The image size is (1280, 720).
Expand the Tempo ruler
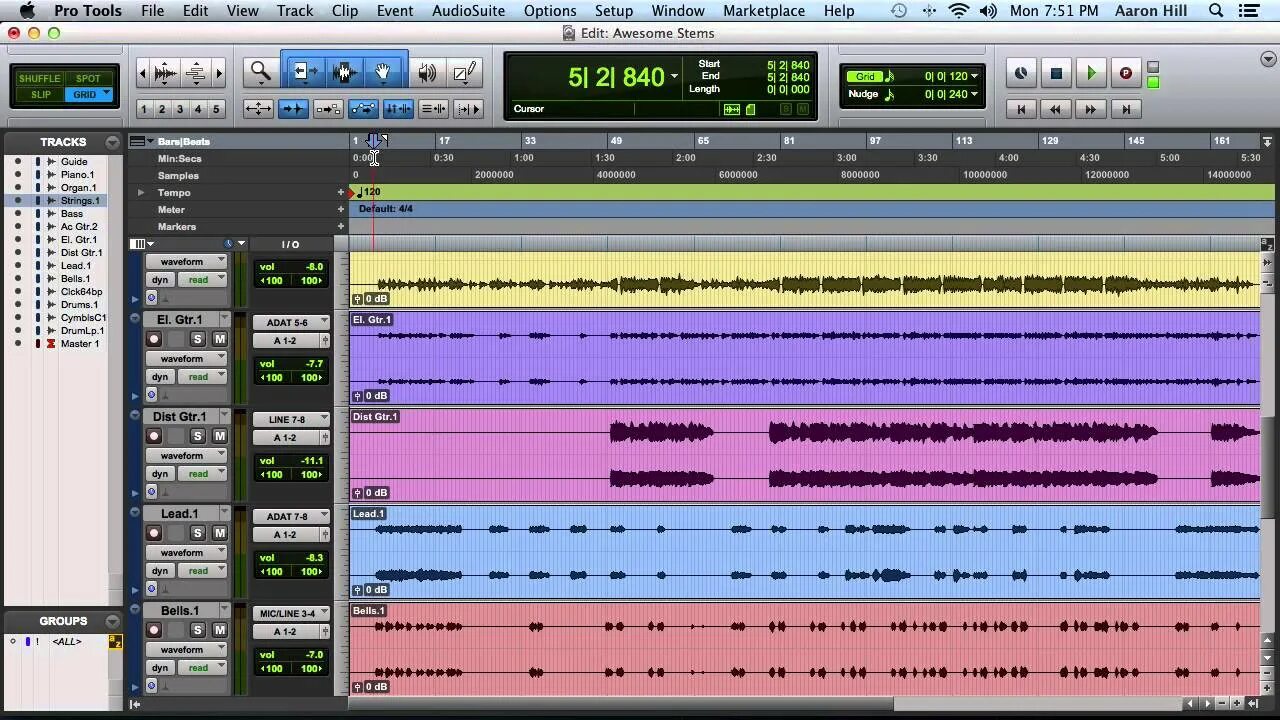click(x=141, y=192)
